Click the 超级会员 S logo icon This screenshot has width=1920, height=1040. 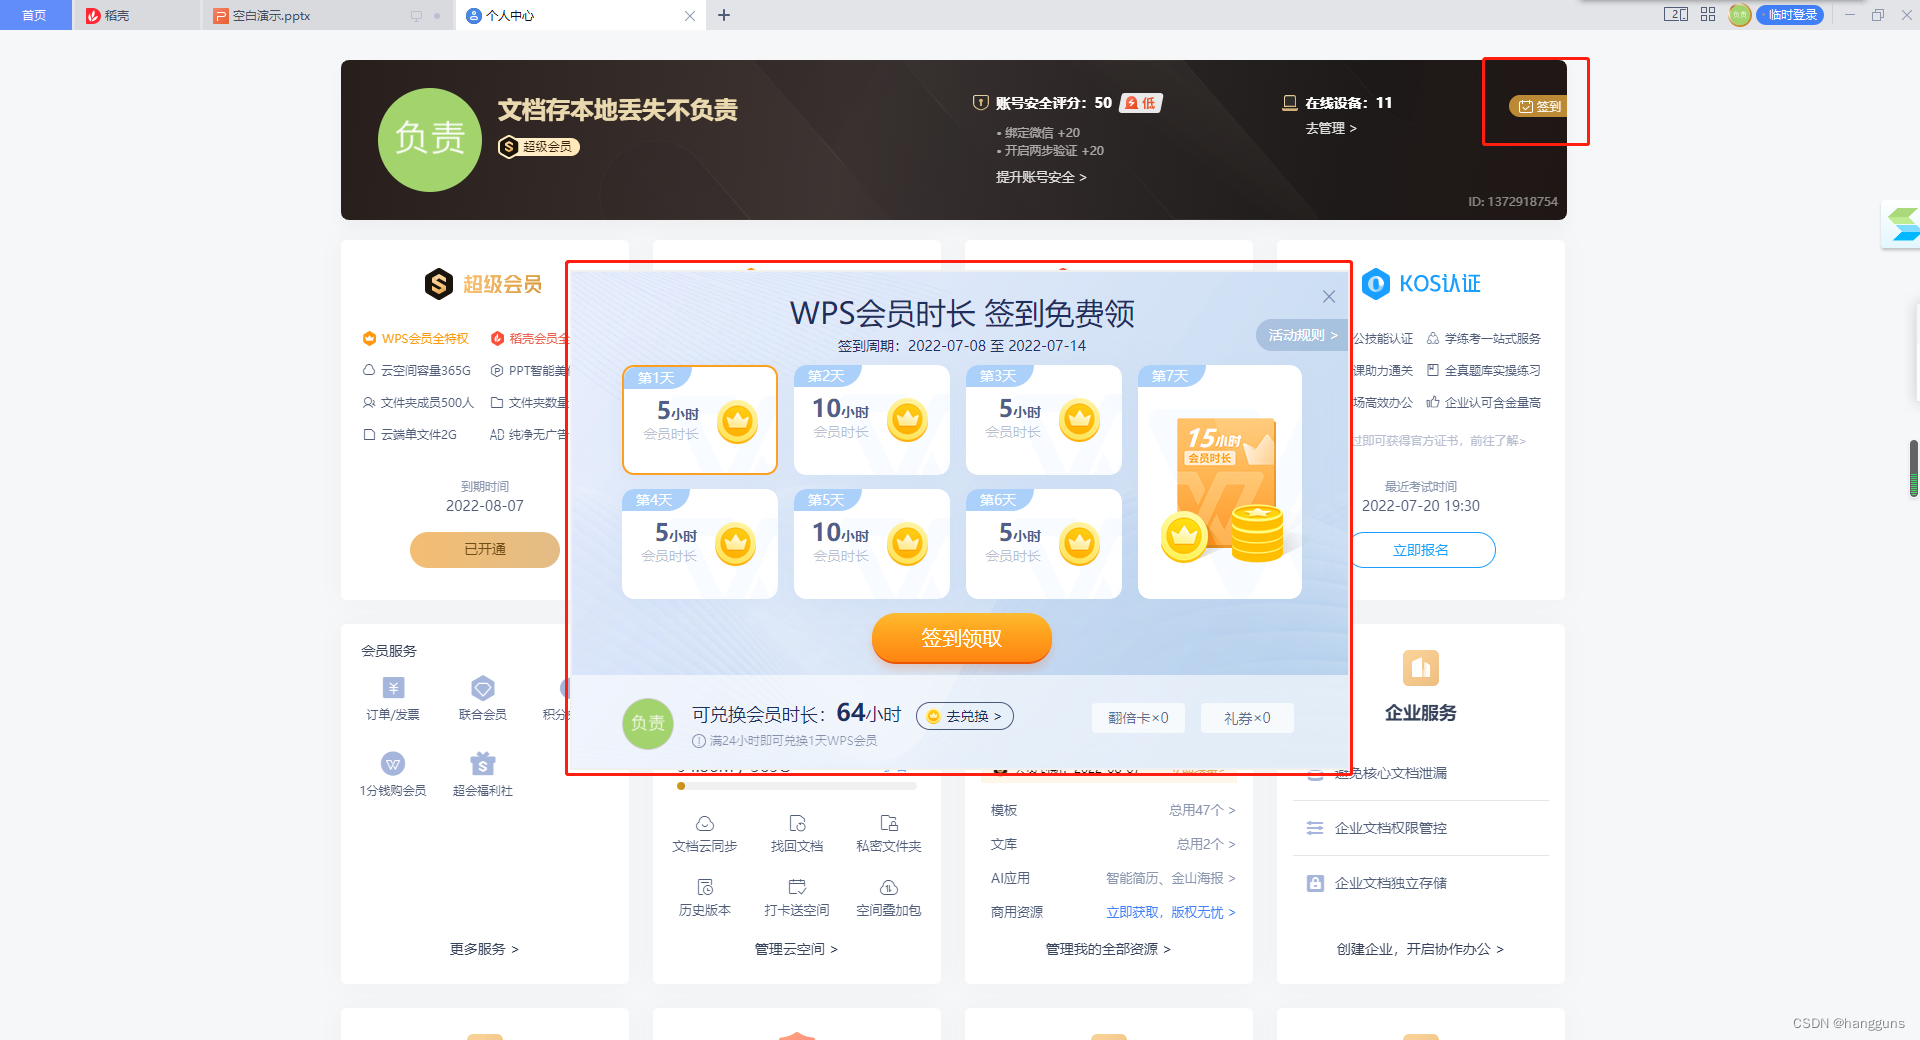point(438,284)
